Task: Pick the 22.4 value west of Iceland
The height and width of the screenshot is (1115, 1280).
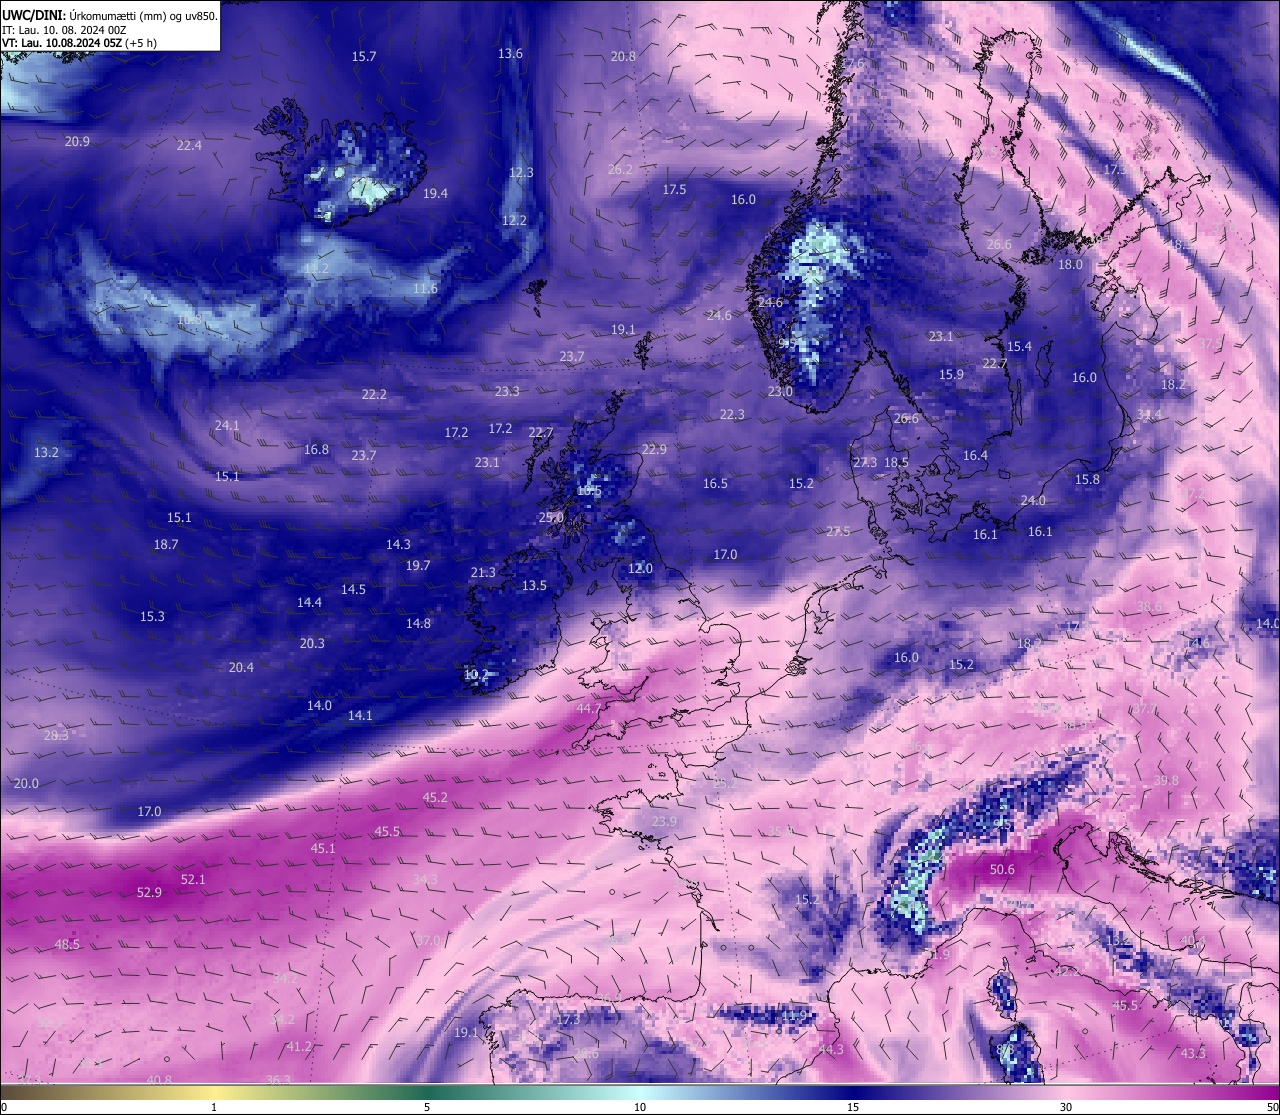Action: tap(189, 146)
